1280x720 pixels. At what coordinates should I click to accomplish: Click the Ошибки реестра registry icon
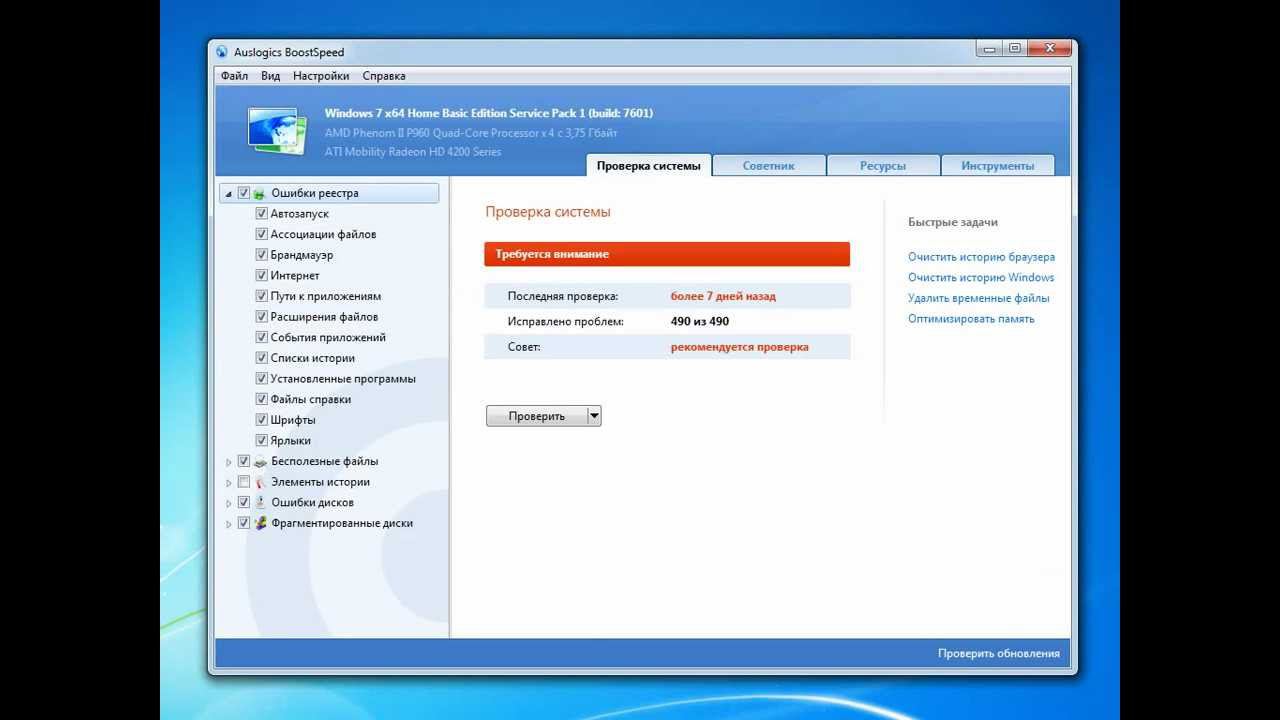click(260, 193)
